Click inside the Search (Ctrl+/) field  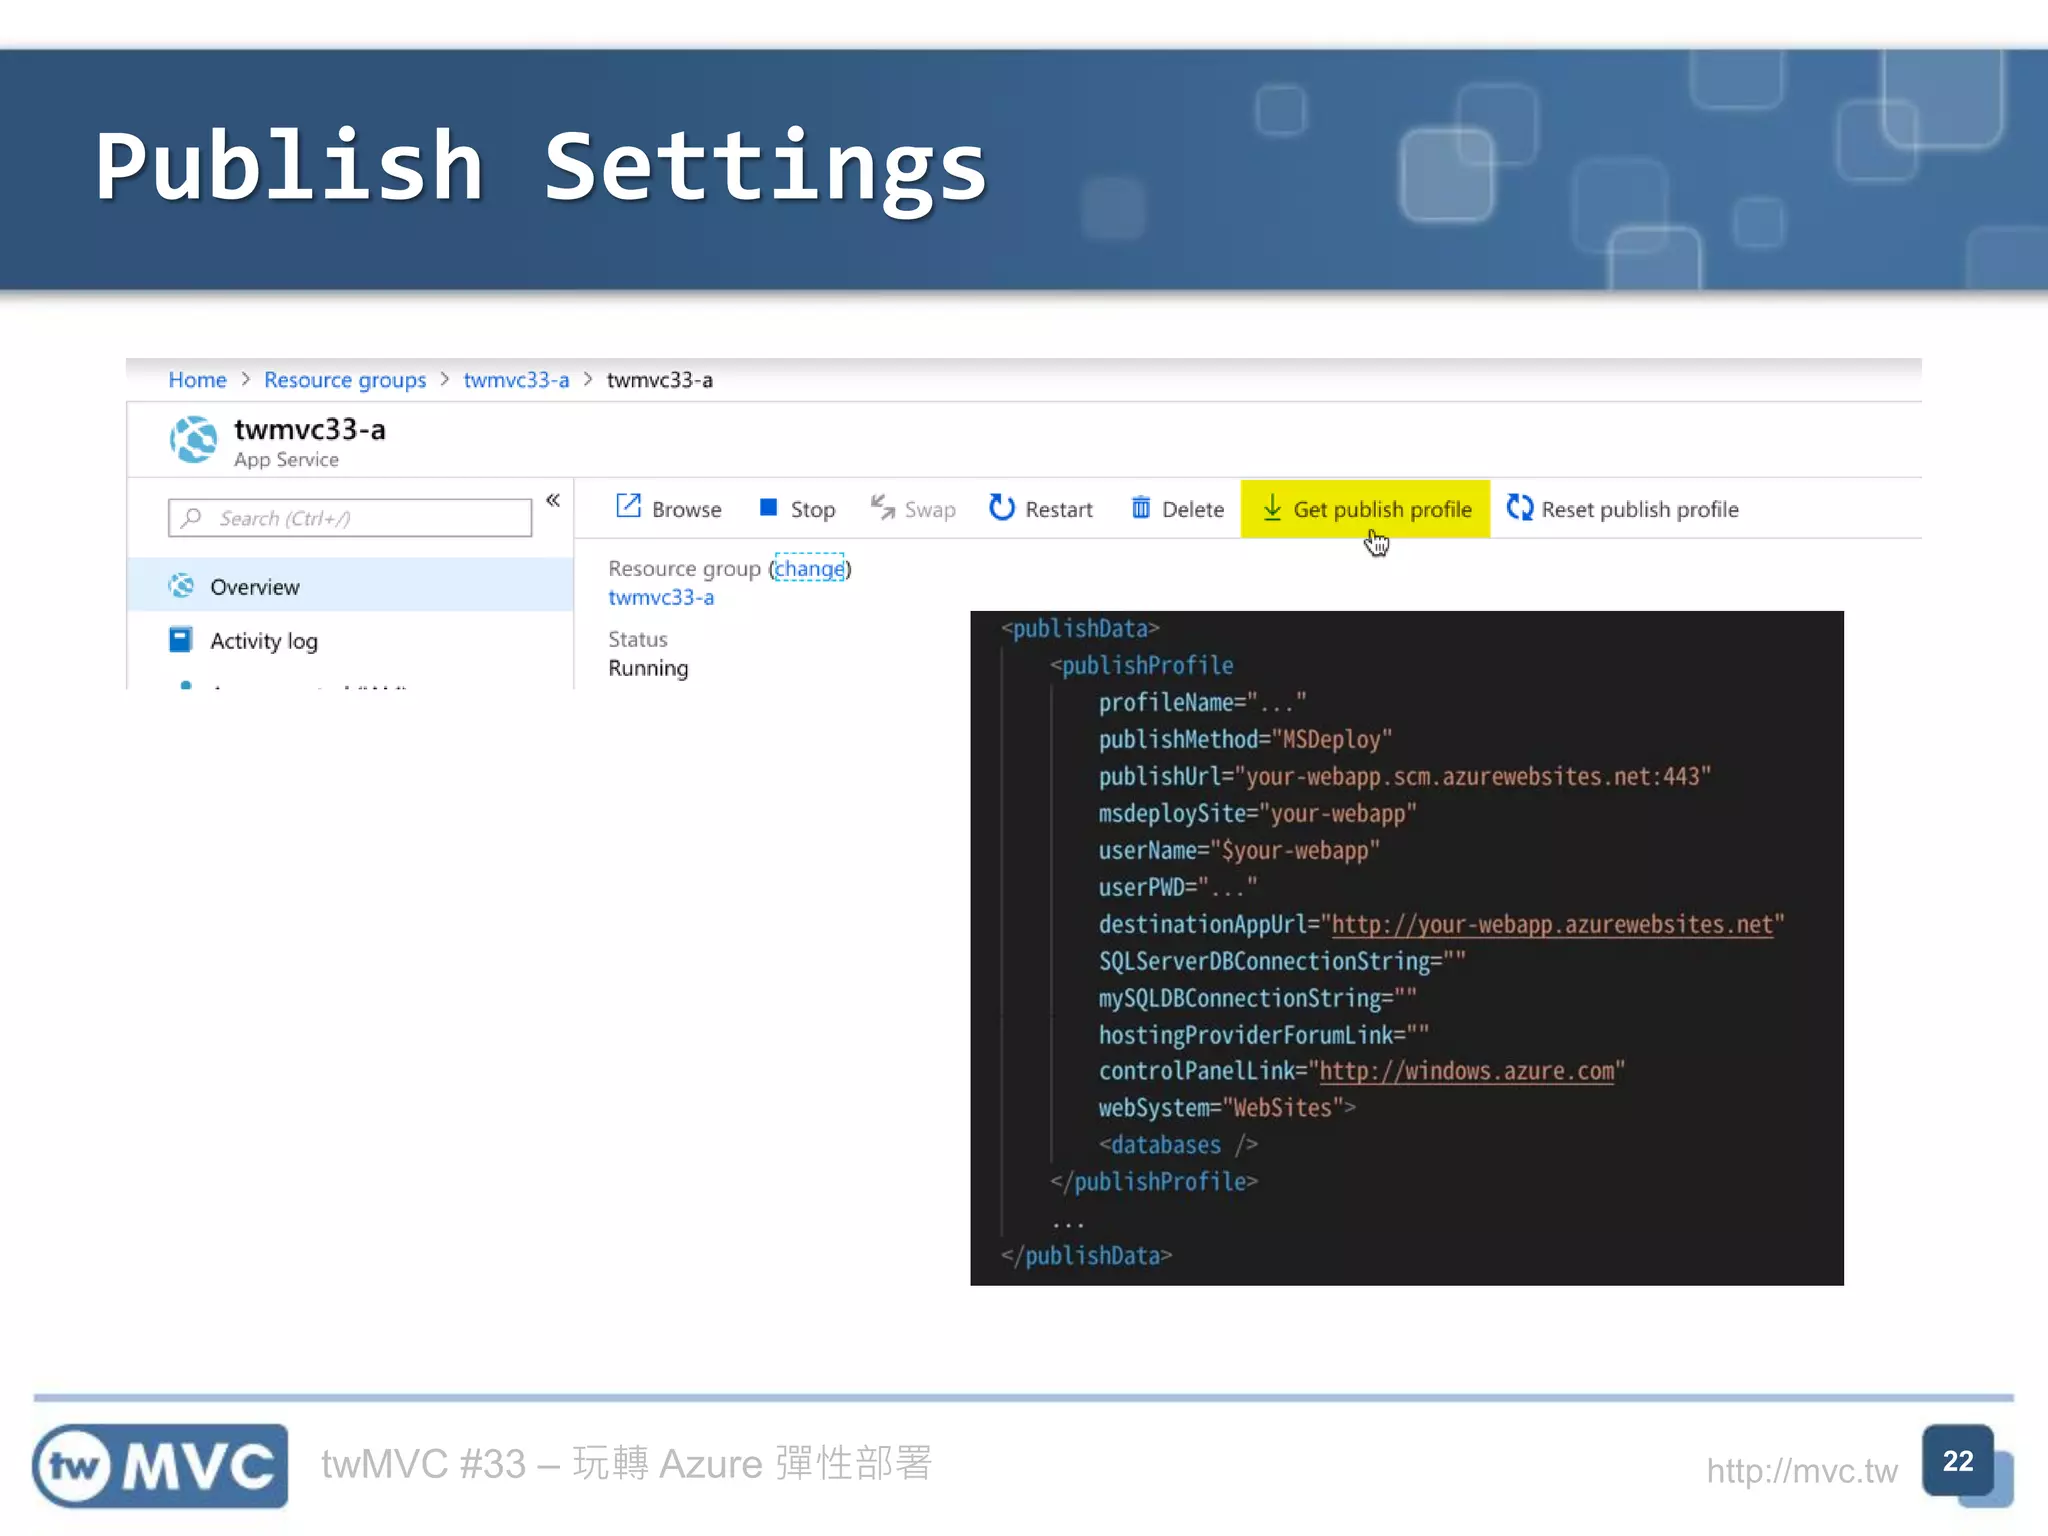click(350, 518)
